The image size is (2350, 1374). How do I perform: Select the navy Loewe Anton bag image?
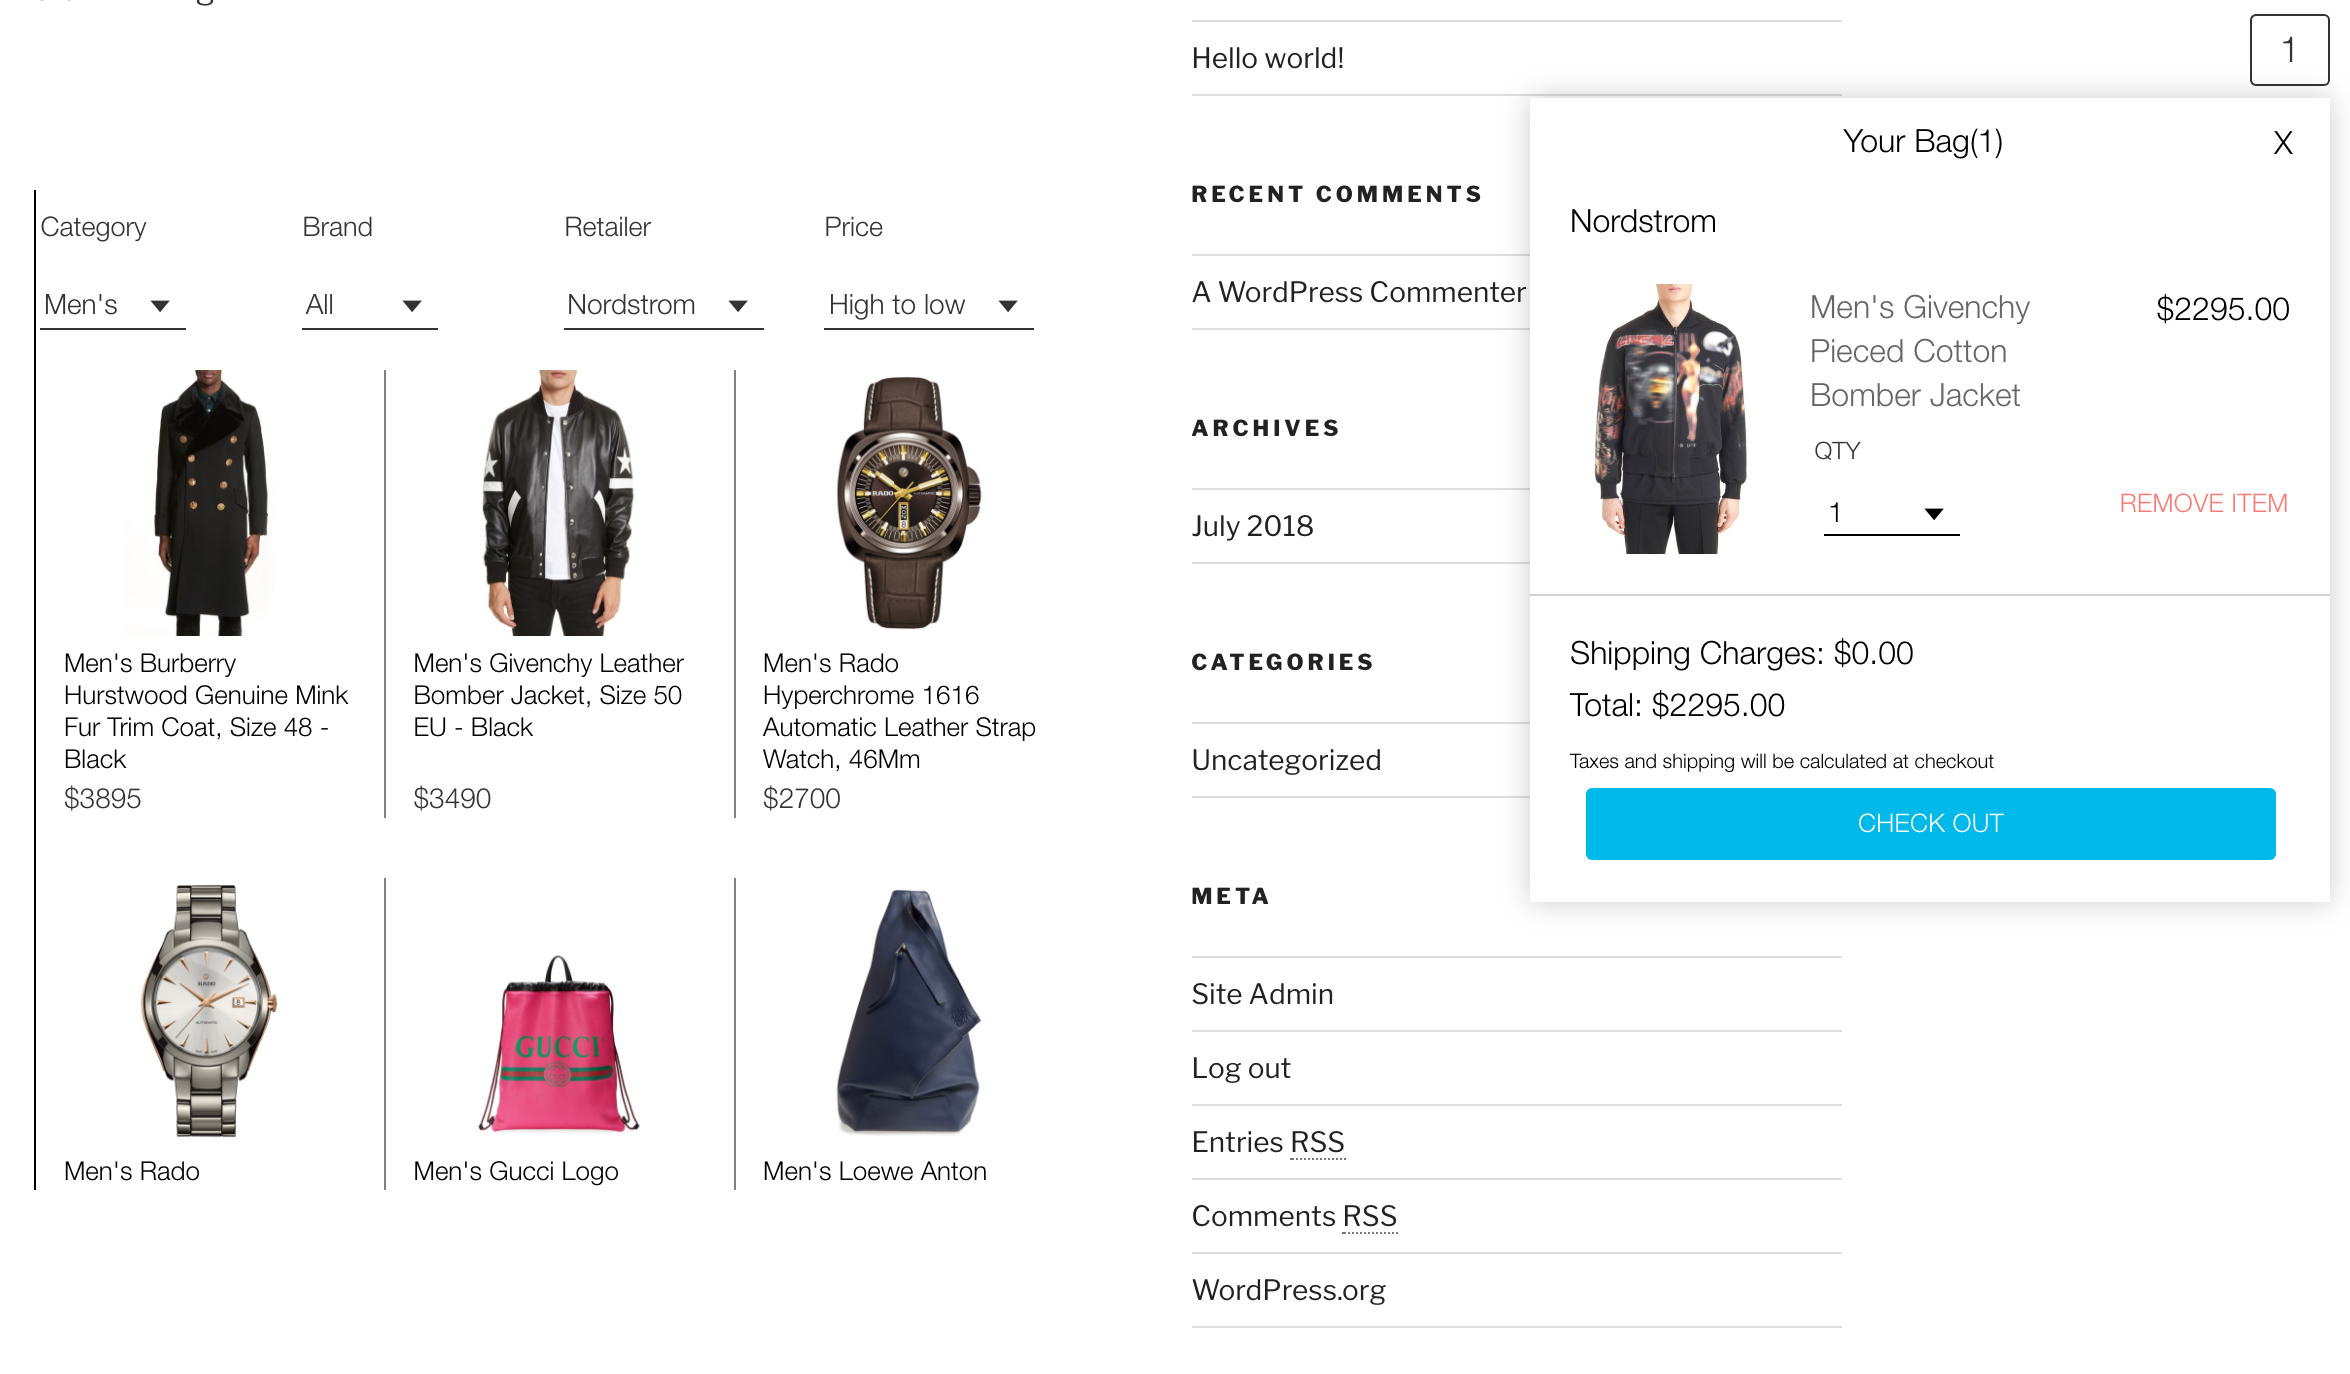pyautogui.click(x=908, y=1010)
